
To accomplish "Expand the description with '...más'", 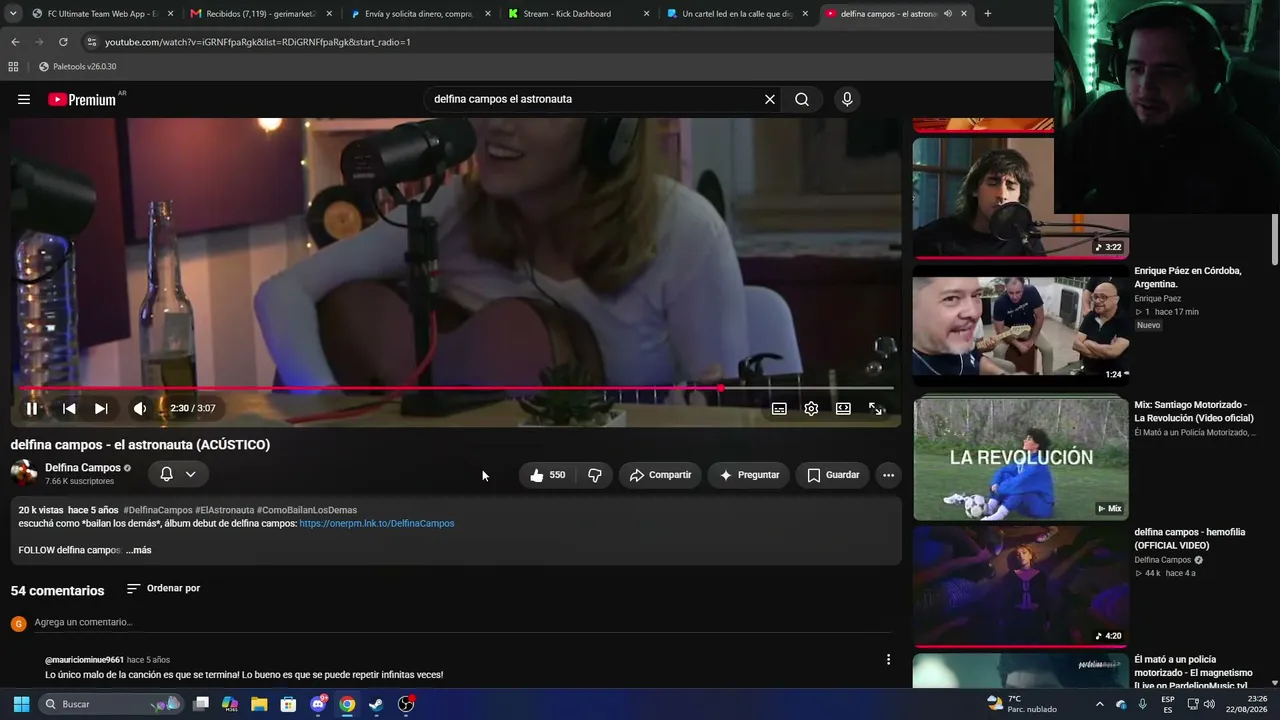I will pos(138,550).
